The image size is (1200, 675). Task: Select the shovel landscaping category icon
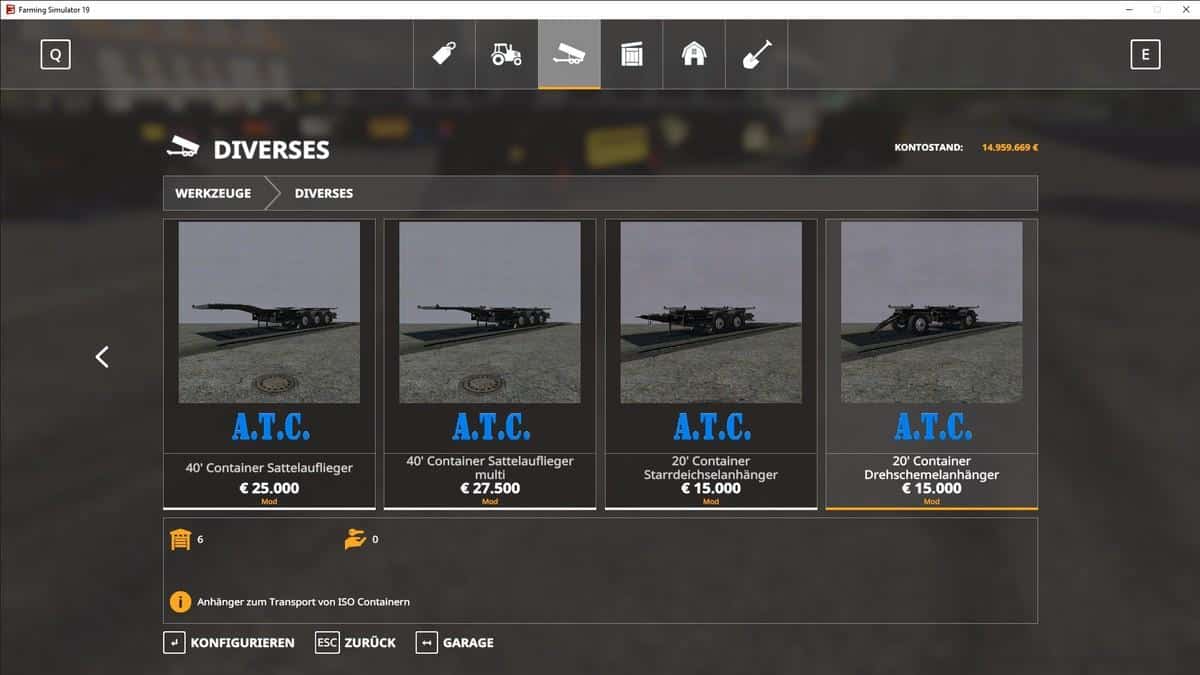756,54
